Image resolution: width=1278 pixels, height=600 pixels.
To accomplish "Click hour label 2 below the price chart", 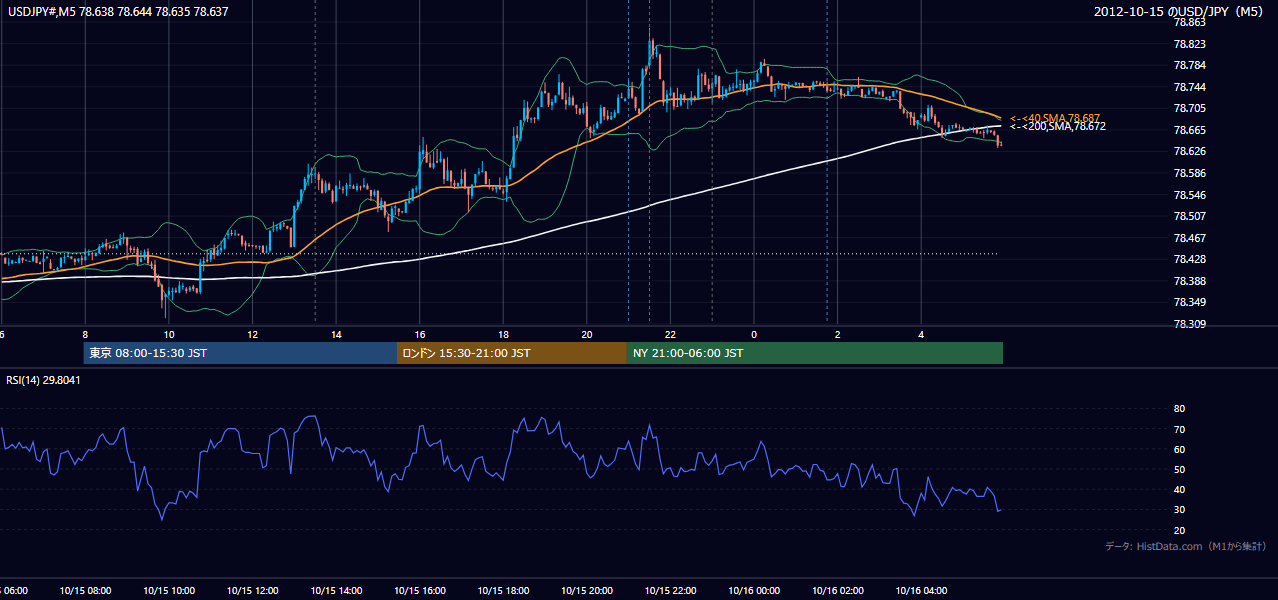I will pos(838,335).
